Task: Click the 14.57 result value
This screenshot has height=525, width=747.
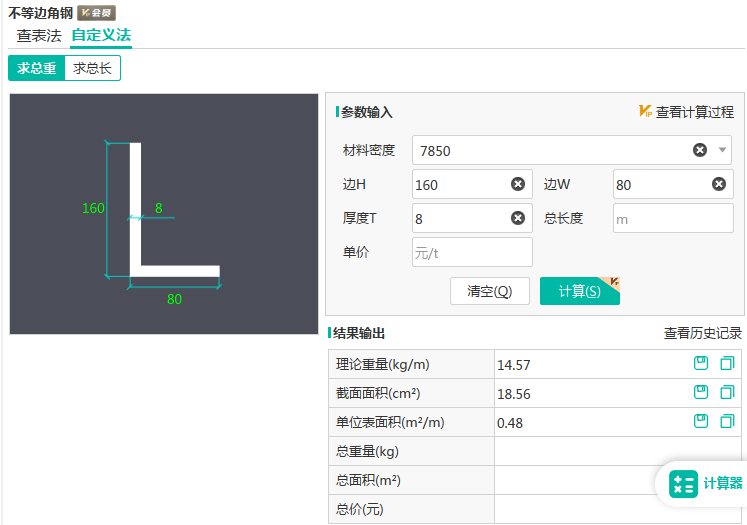Action: (x=514, y=365)
